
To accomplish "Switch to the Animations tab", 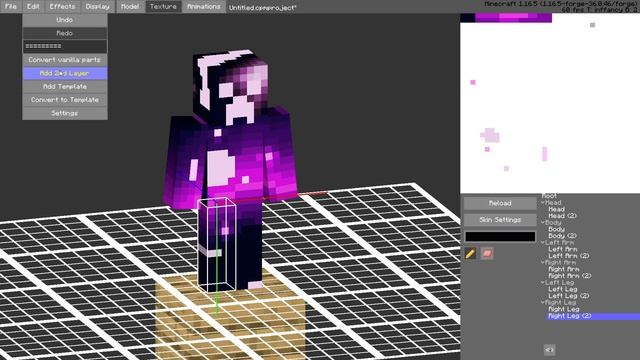I will point(203,7).
